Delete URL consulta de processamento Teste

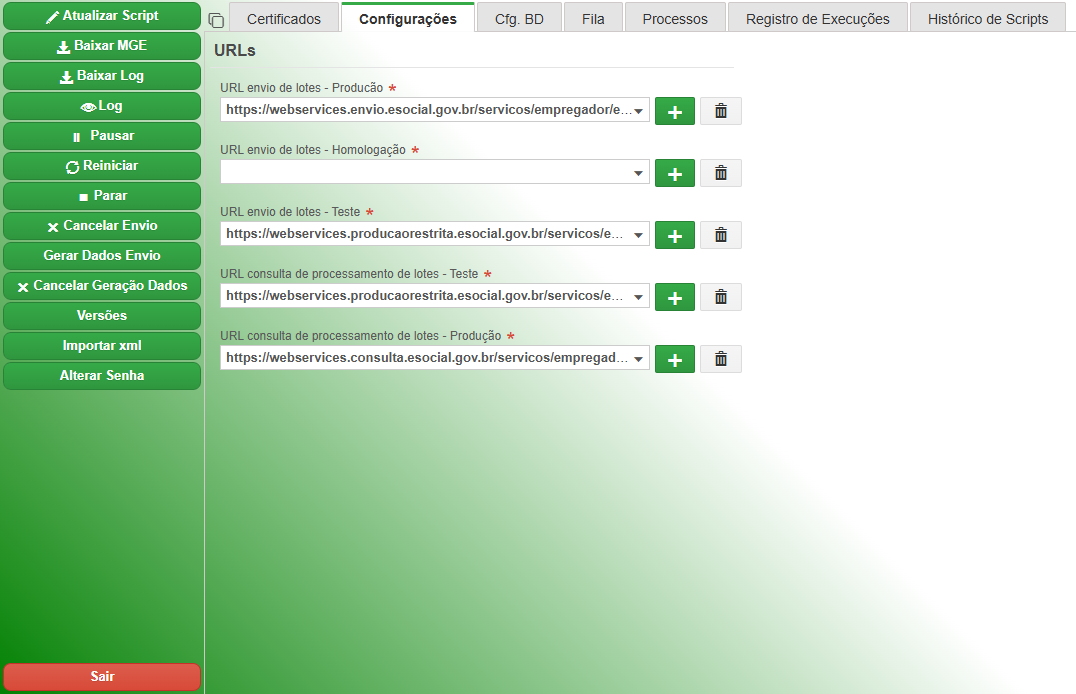[721, 297]
